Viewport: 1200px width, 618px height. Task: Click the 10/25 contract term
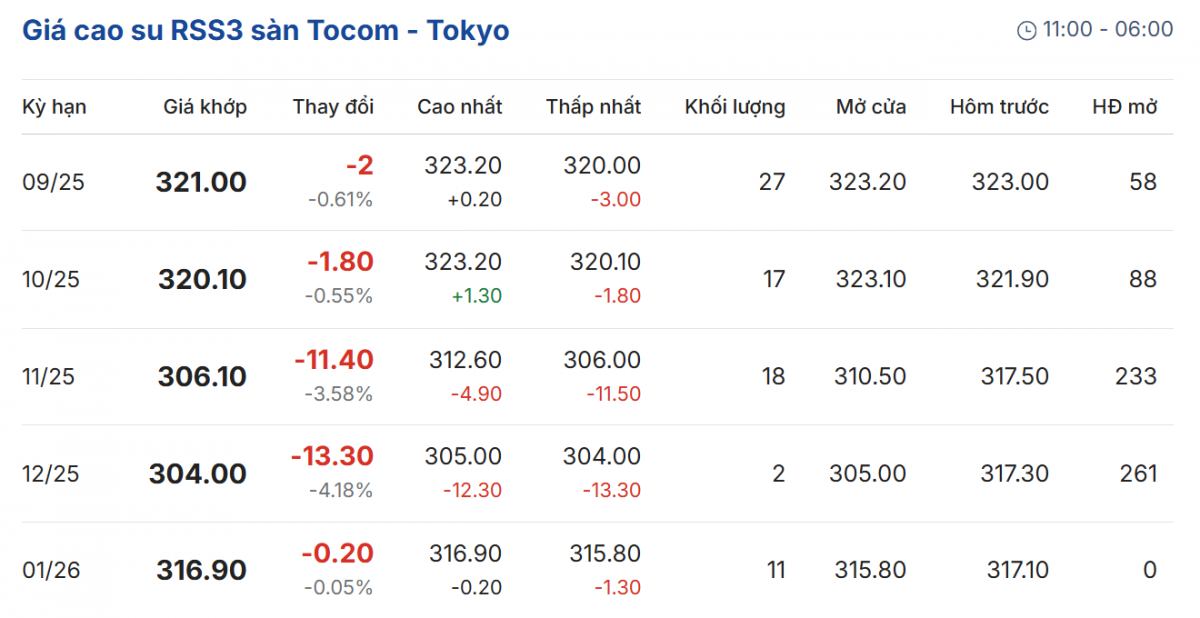[x=50, y=279]
